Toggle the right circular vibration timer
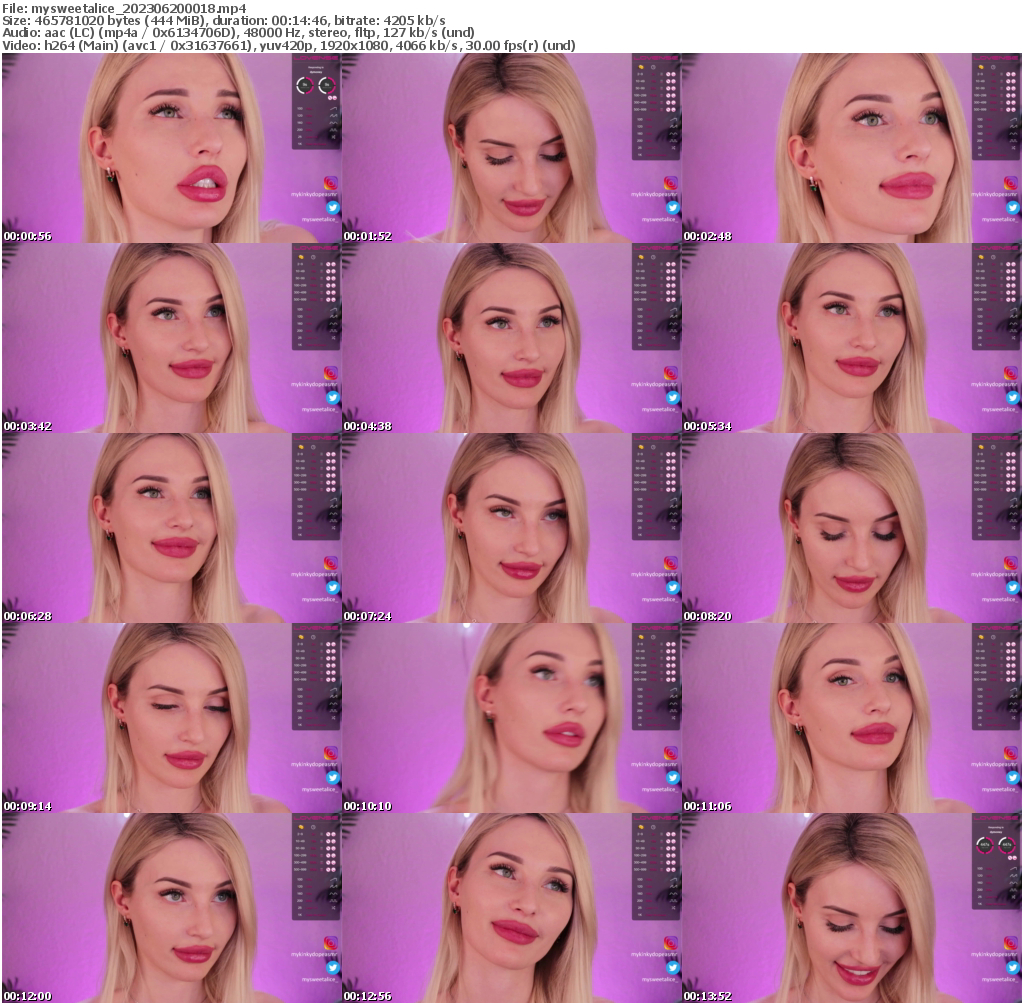1024x1003 pixels. pos(326,85)
